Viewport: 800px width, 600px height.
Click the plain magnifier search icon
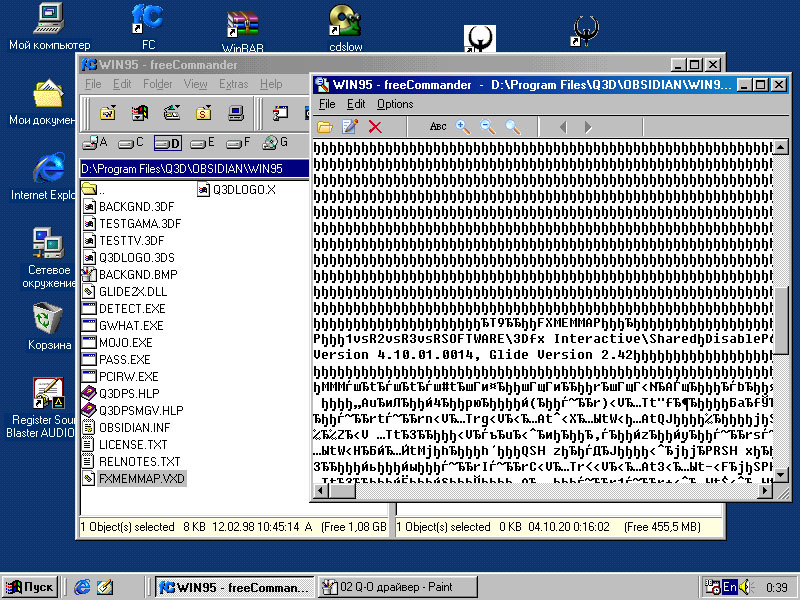point(513,127)
